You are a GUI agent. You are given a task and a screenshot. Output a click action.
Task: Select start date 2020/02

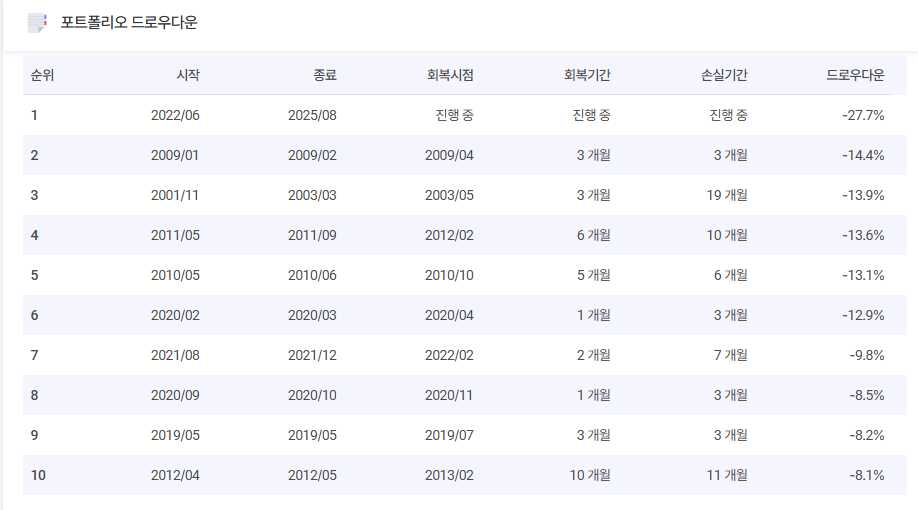[175, 315]
